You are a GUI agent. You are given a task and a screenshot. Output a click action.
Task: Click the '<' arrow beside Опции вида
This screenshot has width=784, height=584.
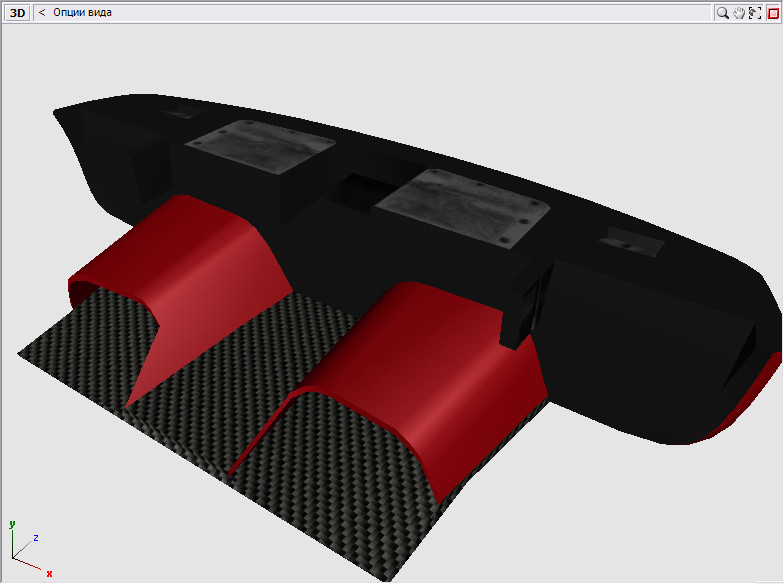[42, 13]
